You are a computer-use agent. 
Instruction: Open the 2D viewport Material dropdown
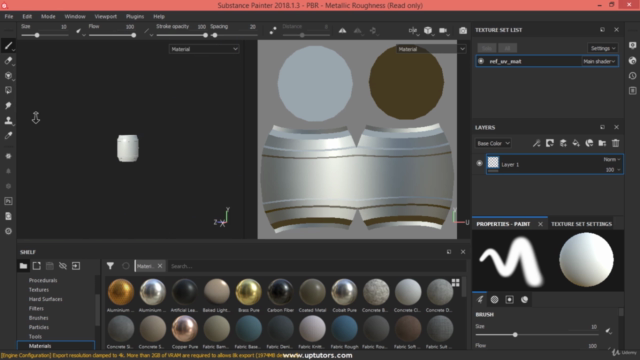(x=431, y=49)
